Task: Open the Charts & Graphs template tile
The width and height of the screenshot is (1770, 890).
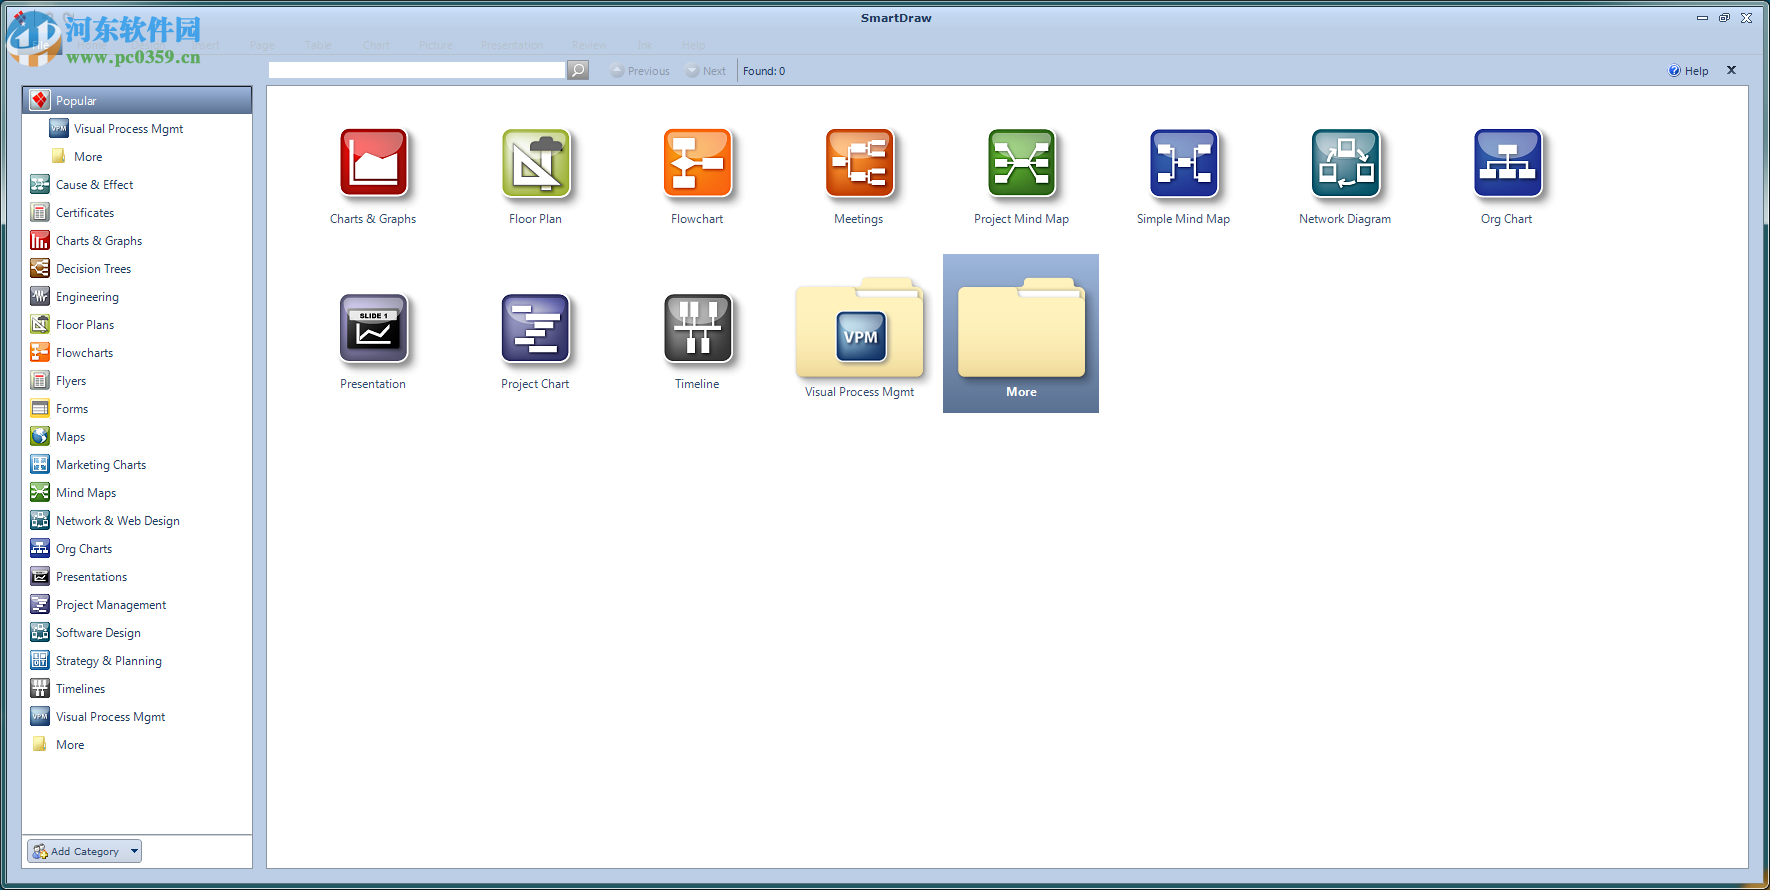Action: tap(373, 176)
